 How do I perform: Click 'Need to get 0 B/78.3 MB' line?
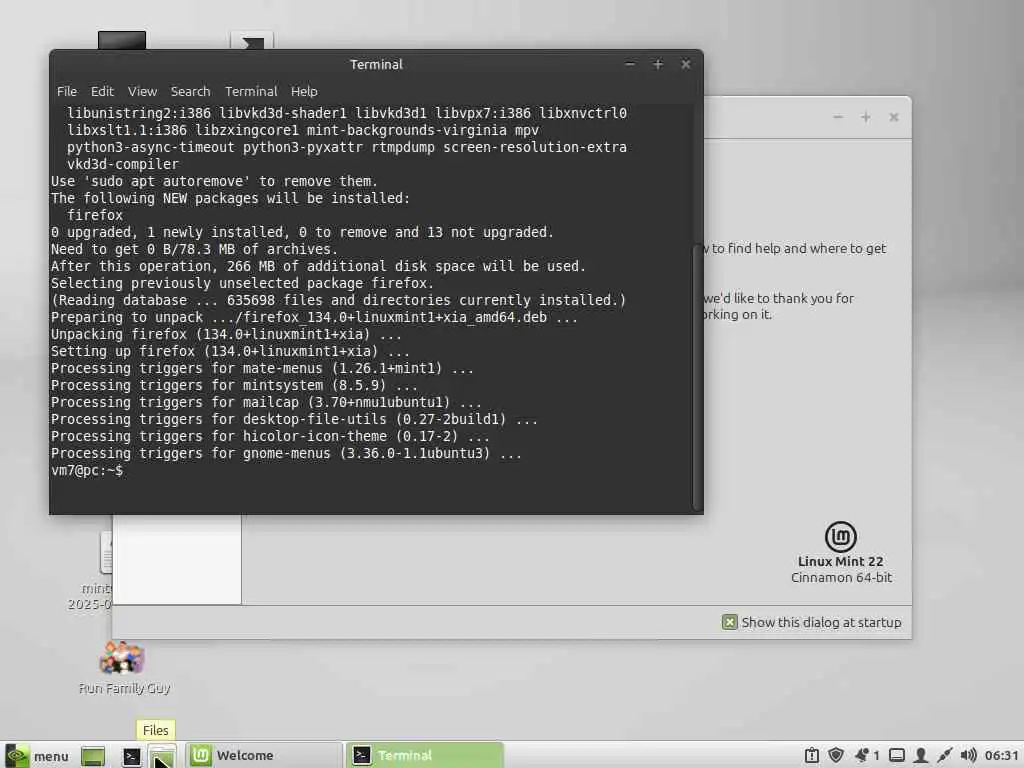[x=194, y=249]
